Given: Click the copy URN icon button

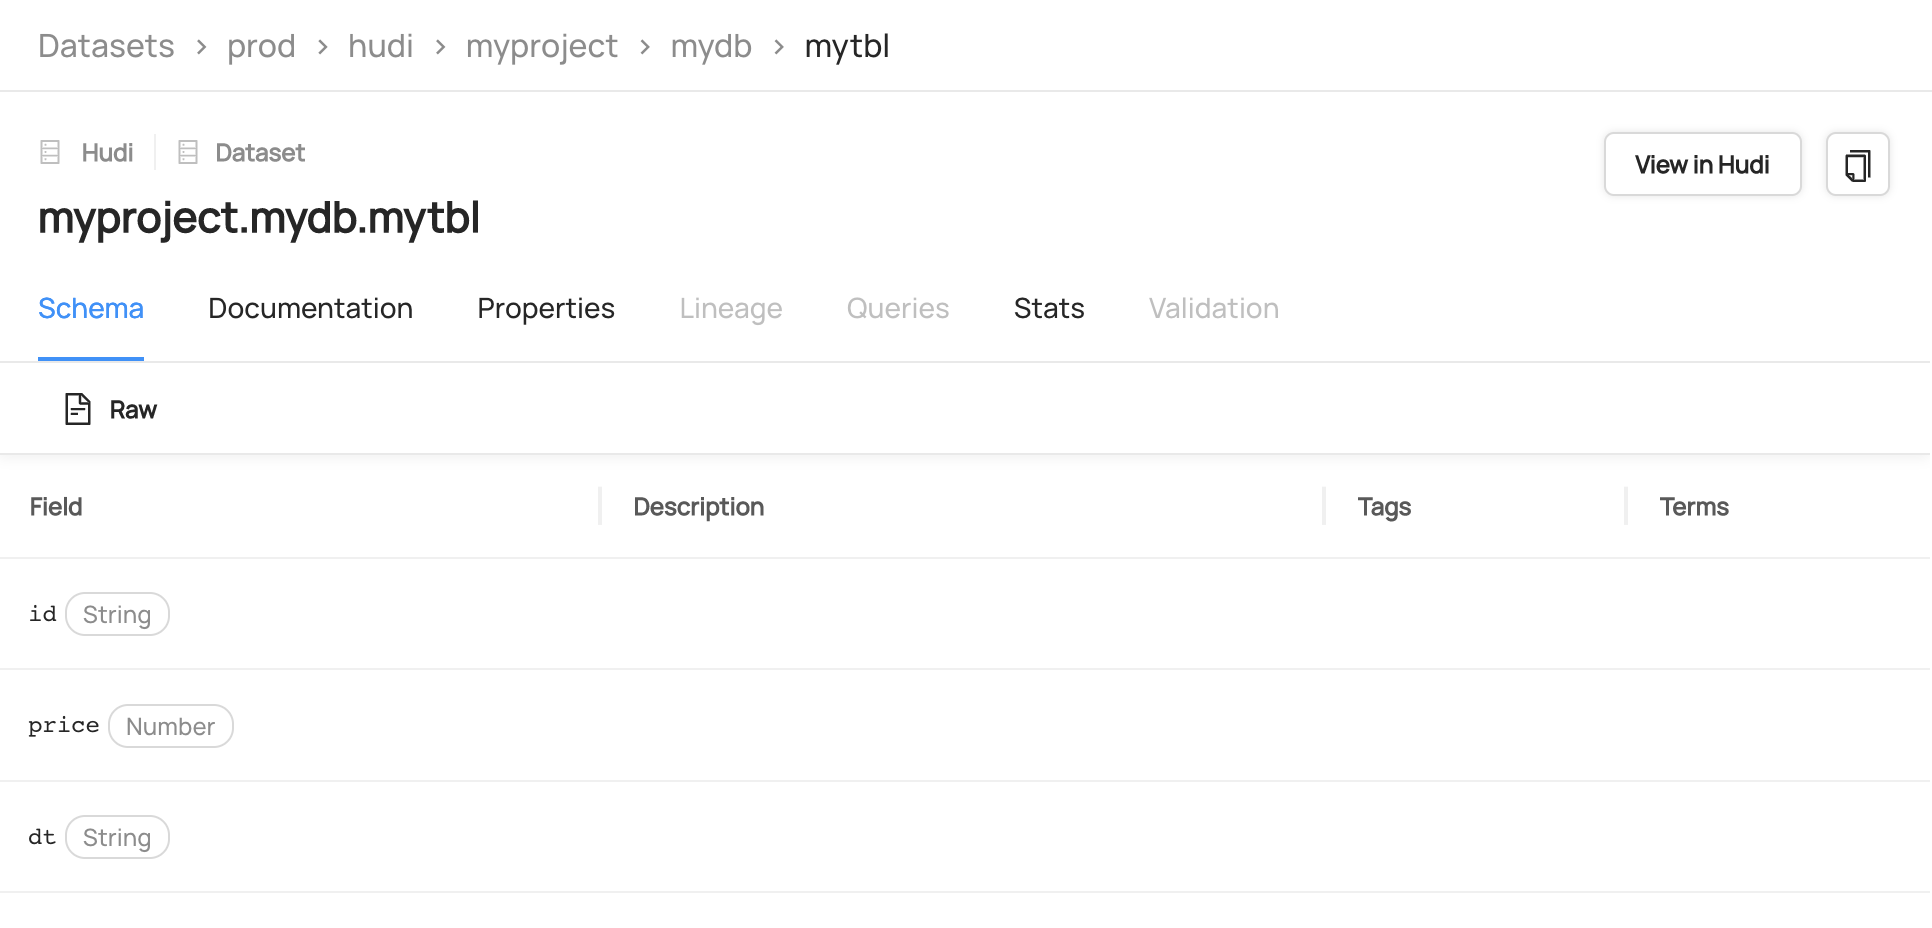Looking at the screenshot, I should pos(1857,165).
